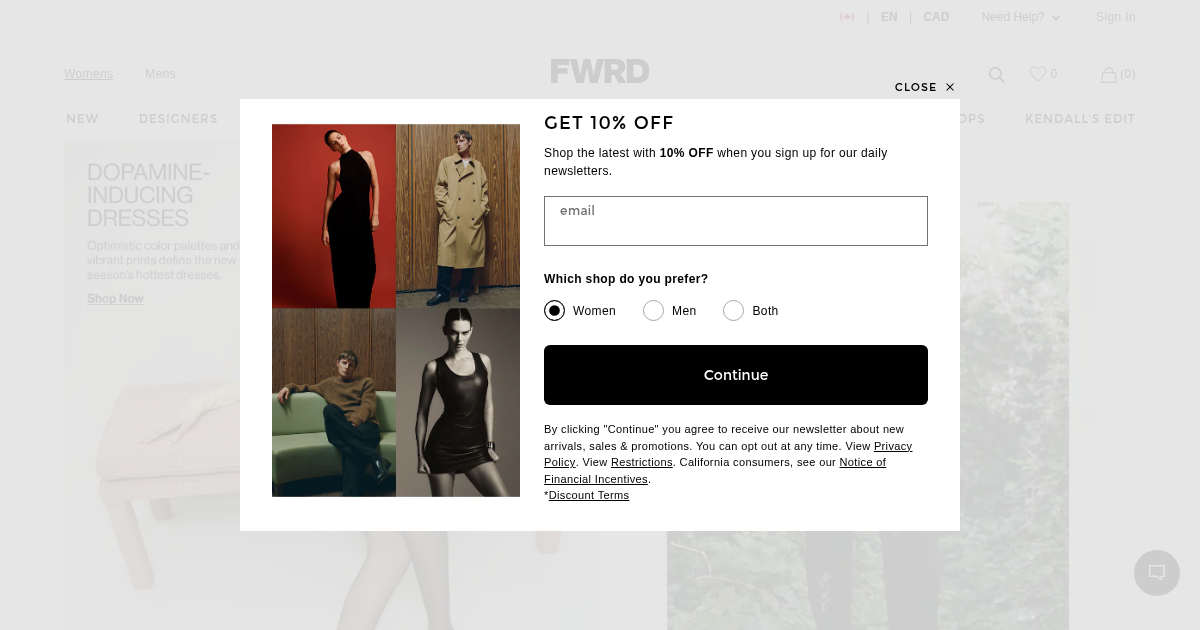Open the CAD currency selector
1200x630 pixels.
tap(936, 17)
